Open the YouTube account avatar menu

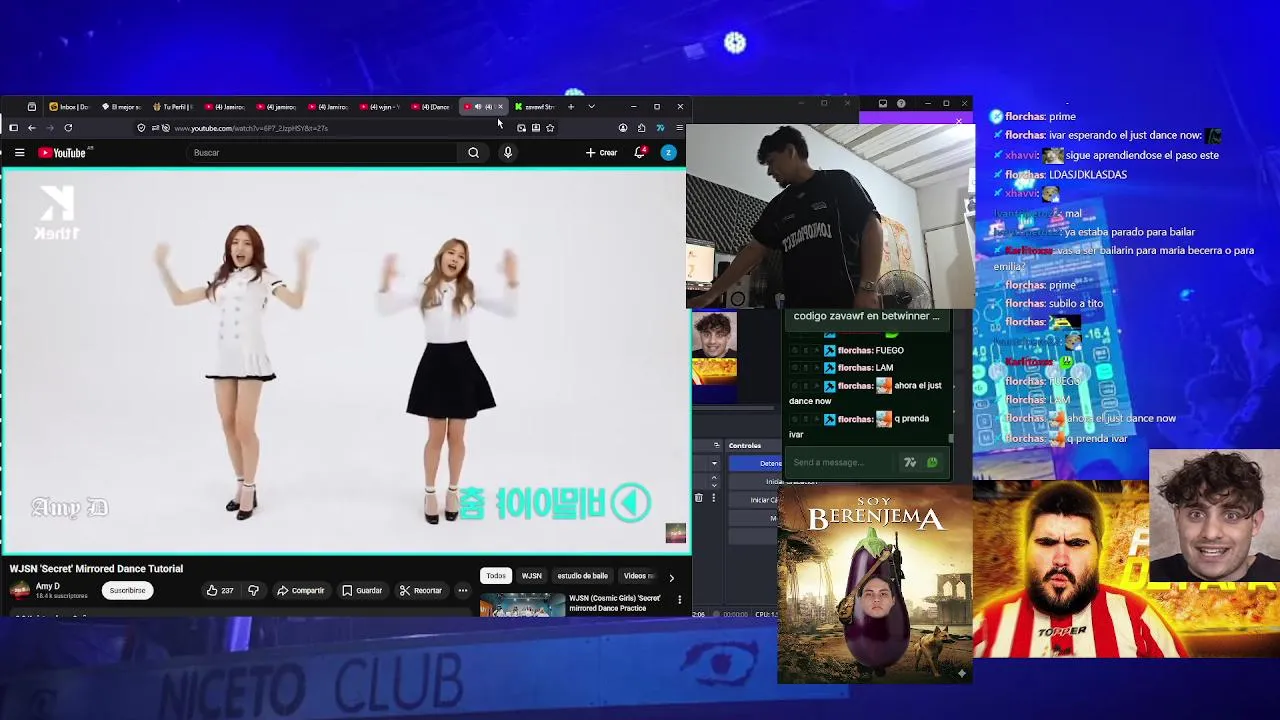click(x=668, y=153)
